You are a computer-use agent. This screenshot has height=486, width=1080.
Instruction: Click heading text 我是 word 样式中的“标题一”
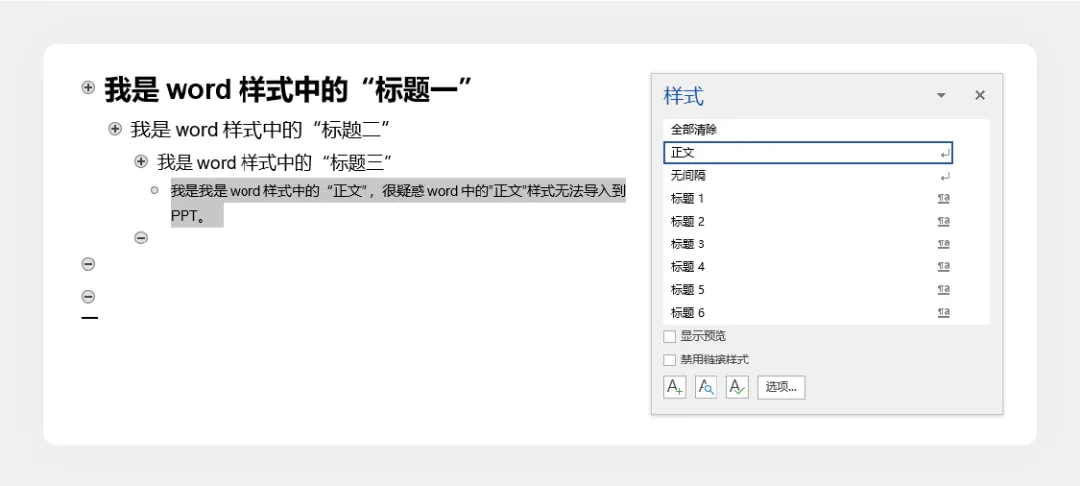(289, 89)
